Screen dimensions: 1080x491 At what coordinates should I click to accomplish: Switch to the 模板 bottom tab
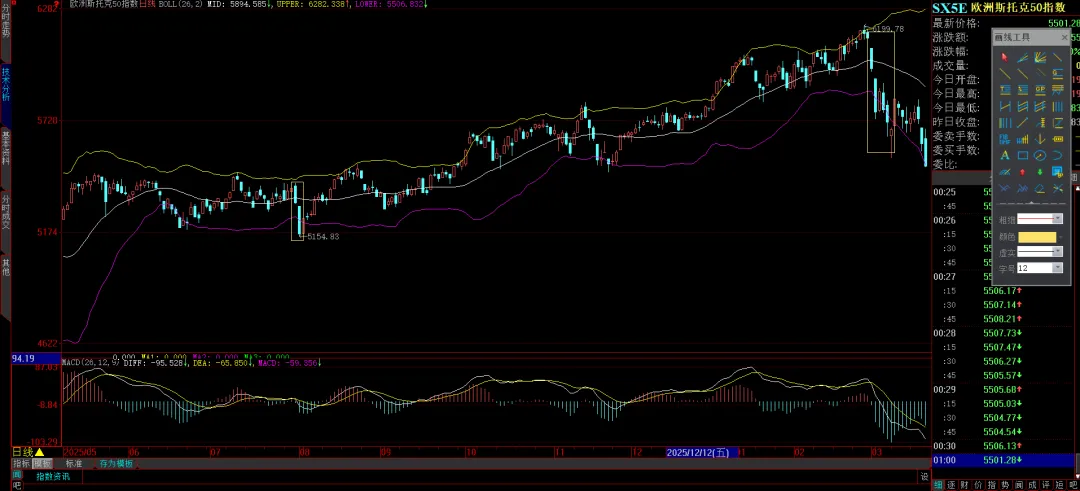tap(42, 463)
